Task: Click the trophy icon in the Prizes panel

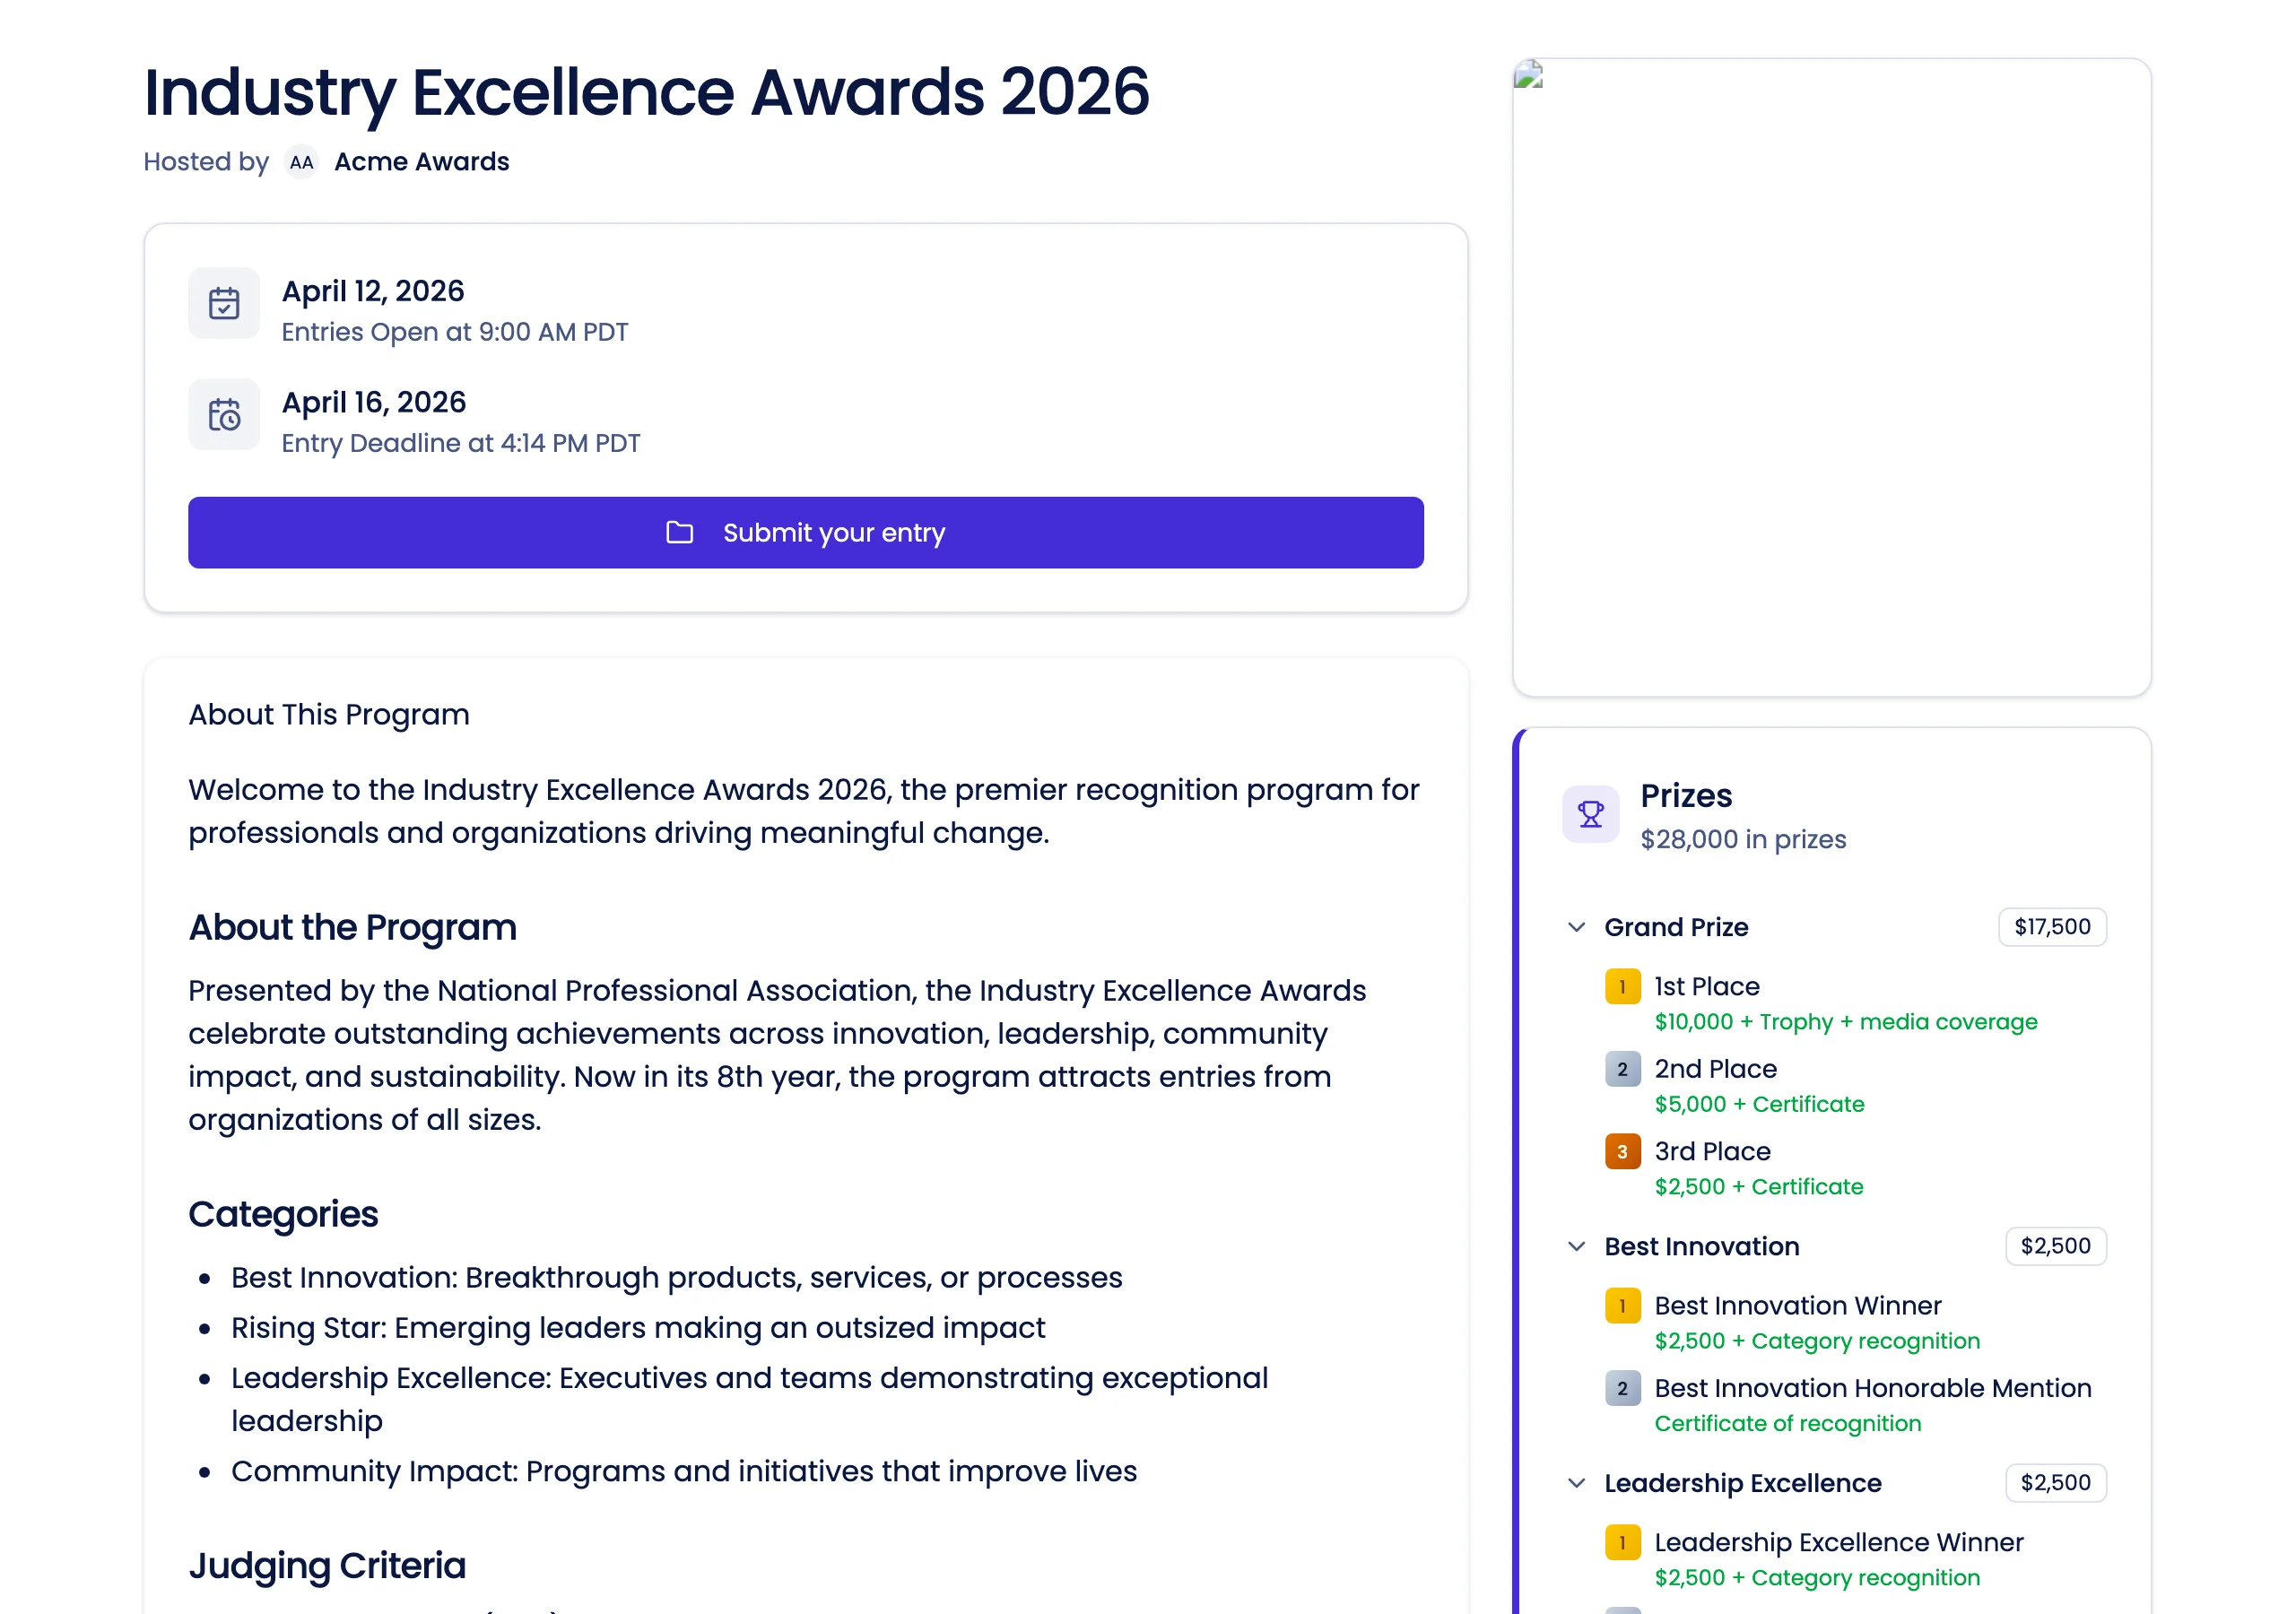Action: click(x=1590, y=814)
